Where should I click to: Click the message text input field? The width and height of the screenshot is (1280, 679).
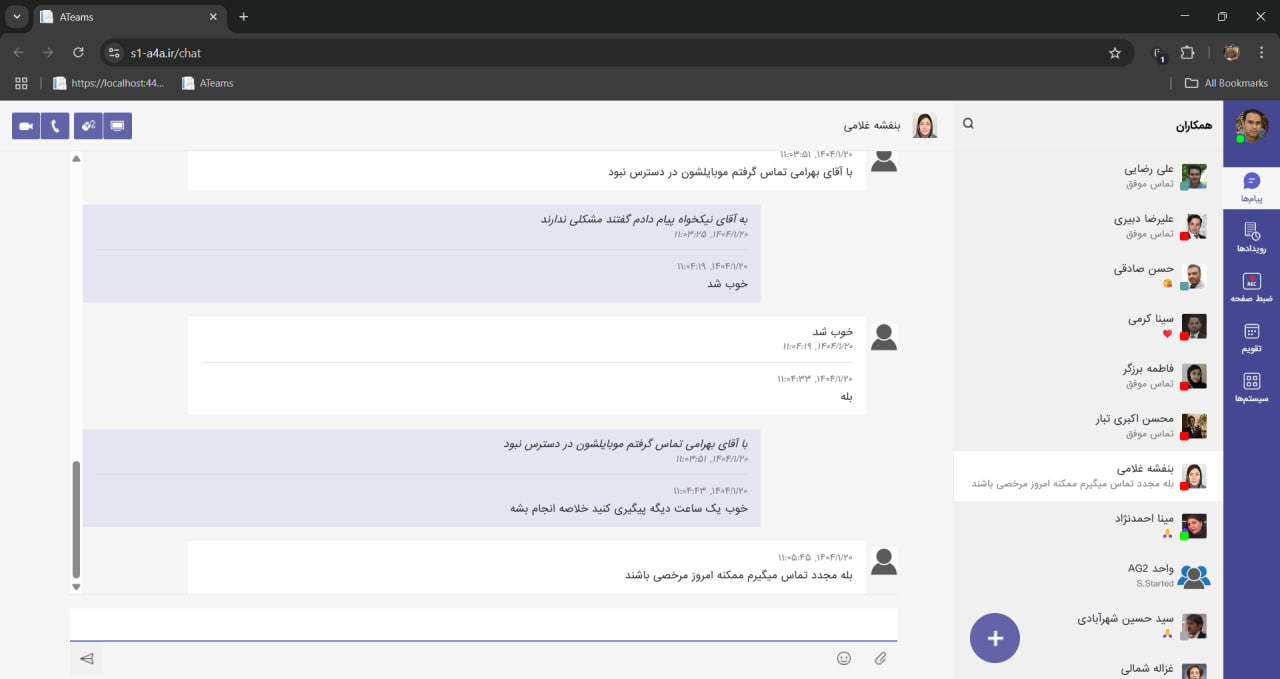click(x=483, y=624)
